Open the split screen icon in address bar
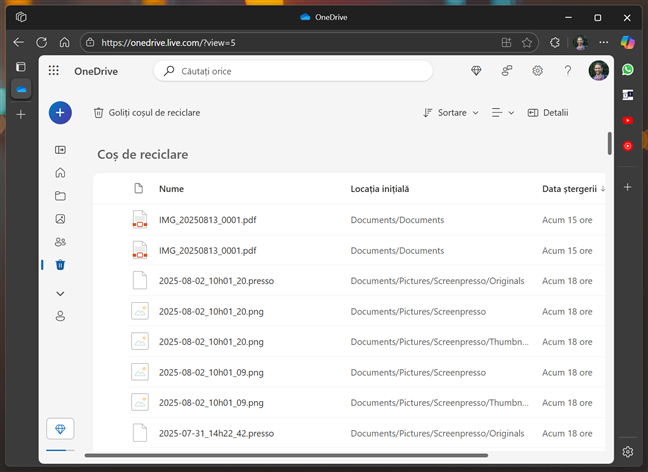Screen dimensions: 648x472 [x=506, y=43]
